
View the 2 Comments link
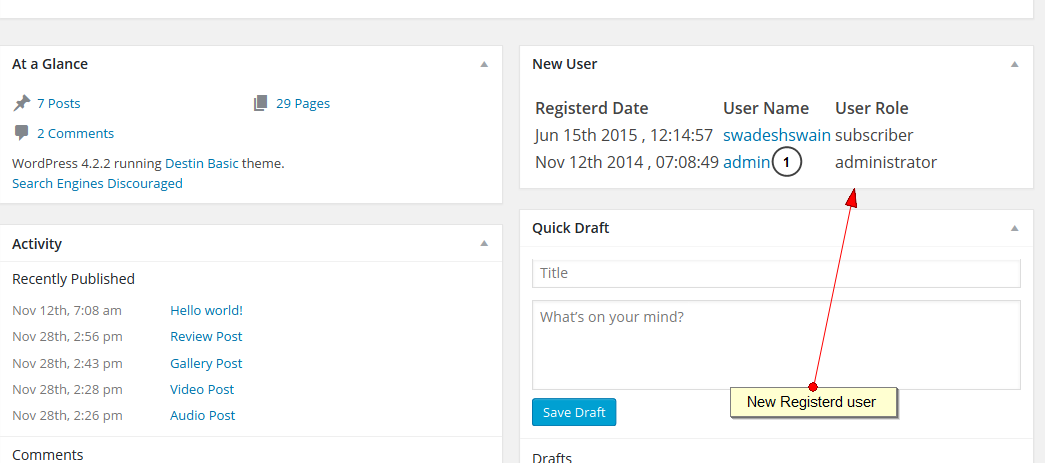[75, 133]
